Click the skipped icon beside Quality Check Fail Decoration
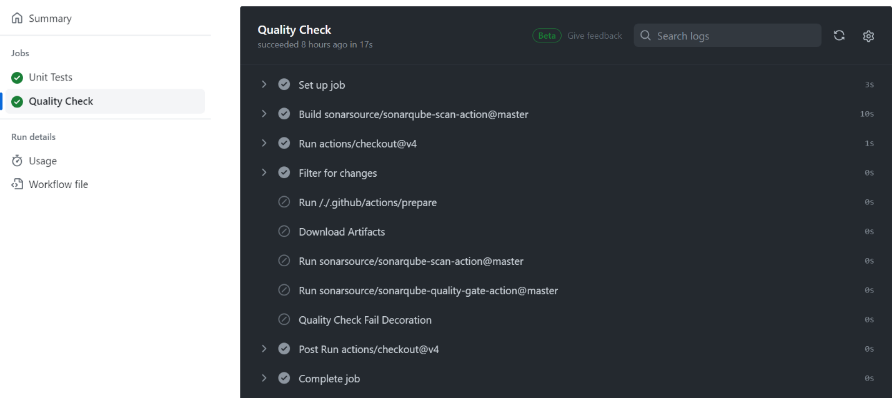Image resolution: width=894 pixels, height=398 pixels. coord(284,320)
